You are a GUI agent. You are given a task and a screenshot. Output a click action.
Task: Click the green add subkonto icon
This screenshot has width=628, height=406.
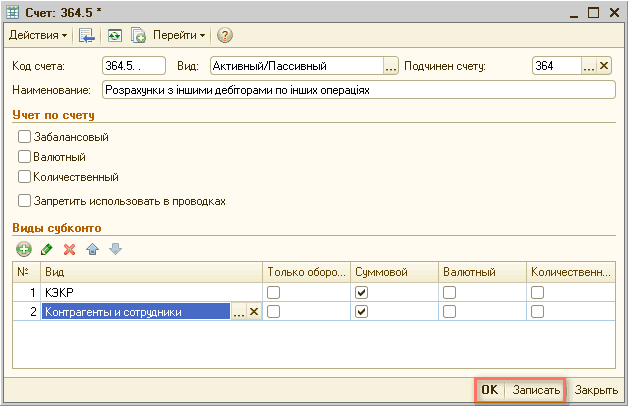pyautogui.click(x=24, y=248)
